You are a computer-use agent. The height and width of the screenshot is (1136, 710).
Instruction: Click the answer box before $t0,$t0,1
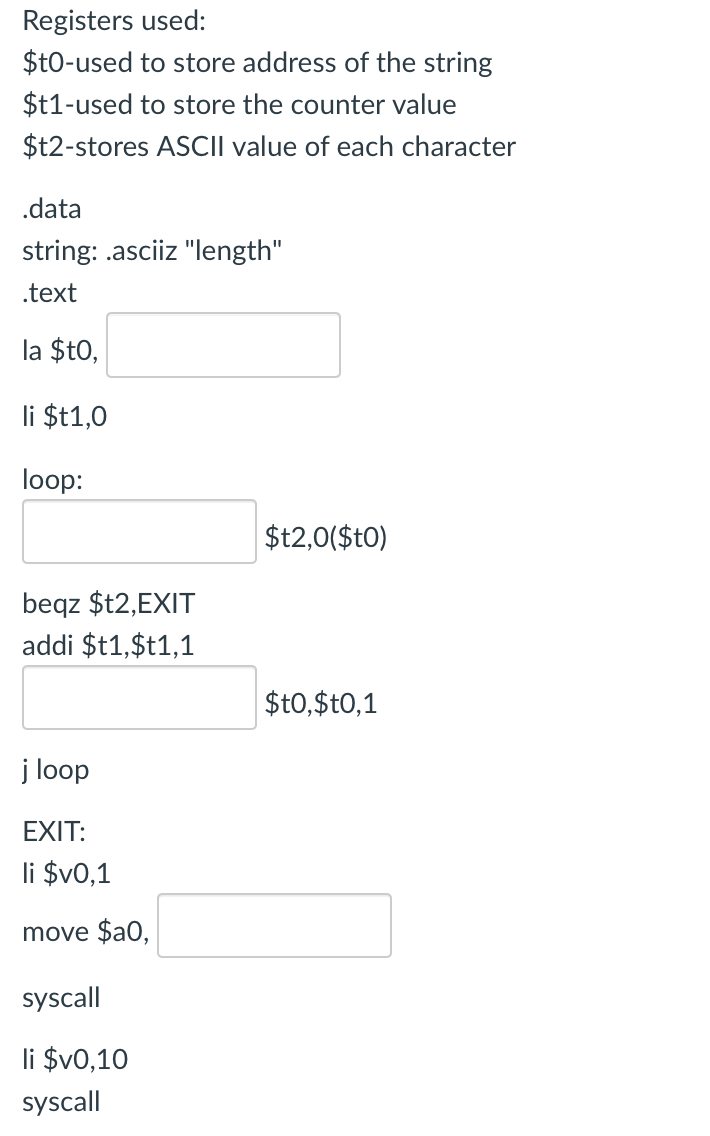tap(138, 697)
